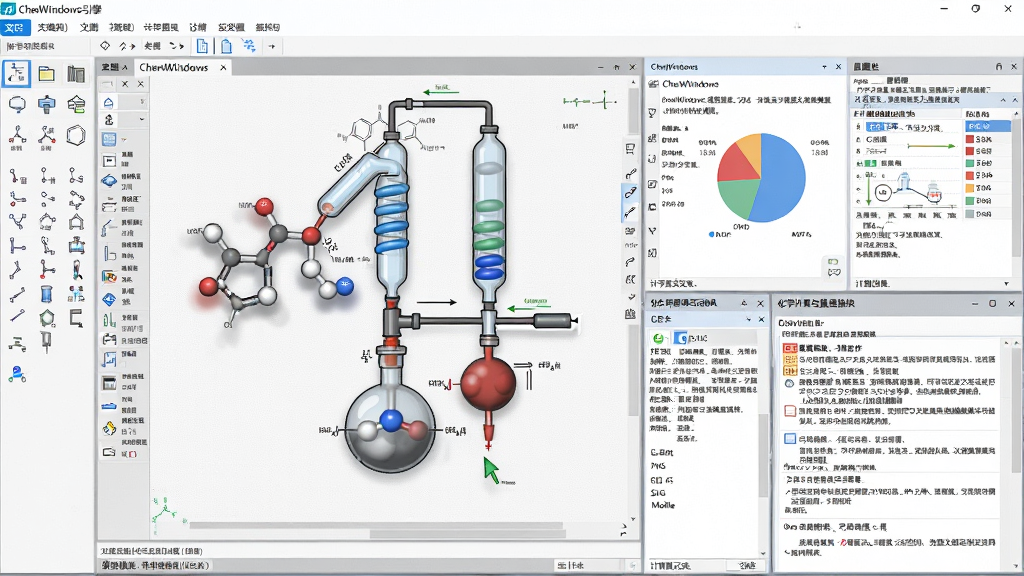Collapse section with chevron in properties panel

tap(1003, 100)
